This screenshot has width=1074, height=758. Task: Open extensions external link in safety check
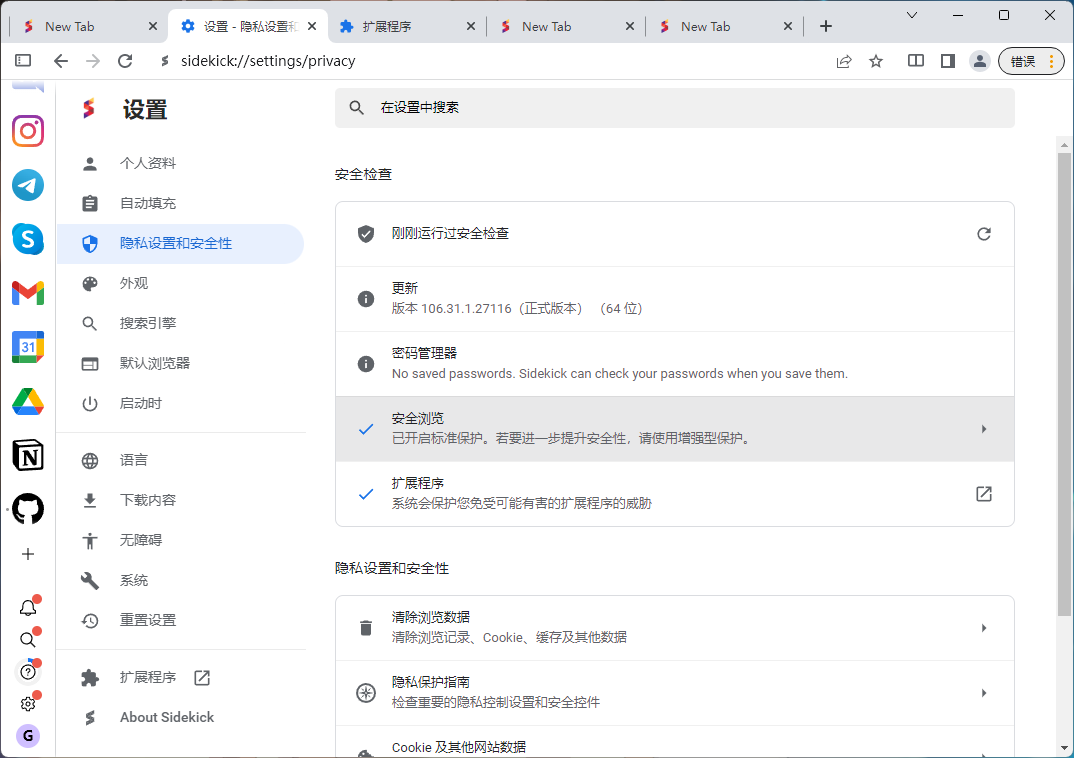(x=984, y=494)
